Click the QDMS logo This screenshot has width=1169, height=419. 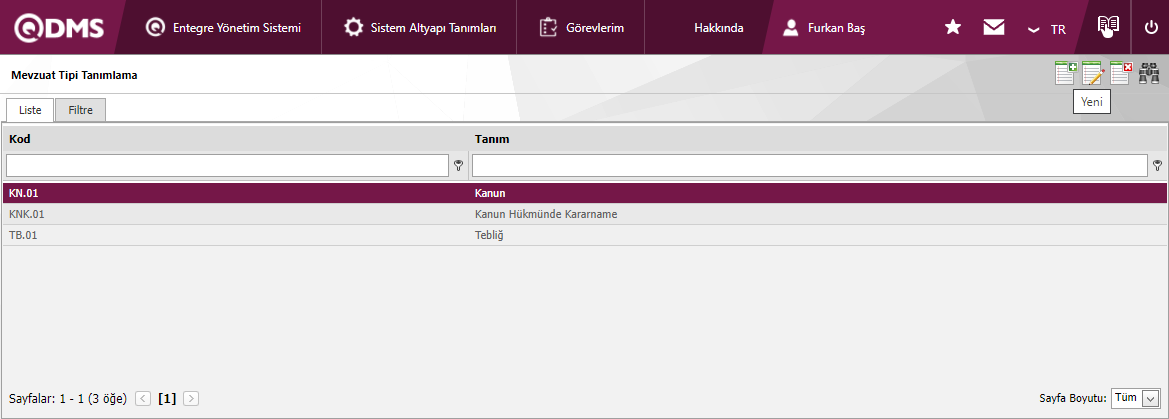tap(59, 28)
